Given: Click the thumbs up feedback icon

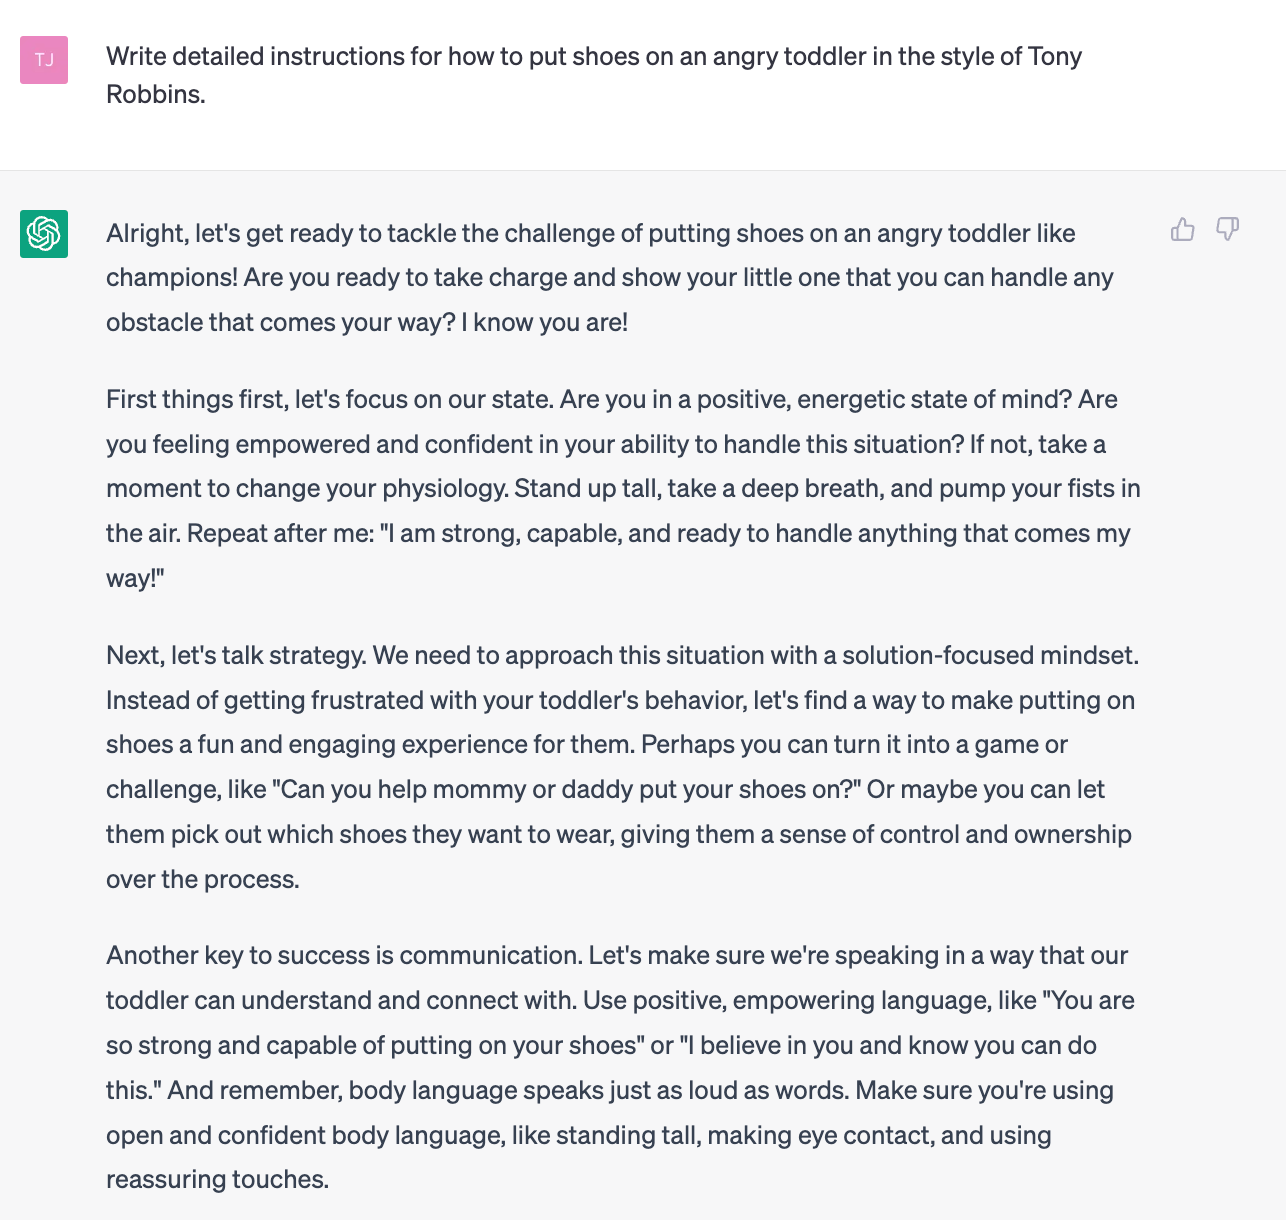Looking at the screenshot, I should point(1183,230).
